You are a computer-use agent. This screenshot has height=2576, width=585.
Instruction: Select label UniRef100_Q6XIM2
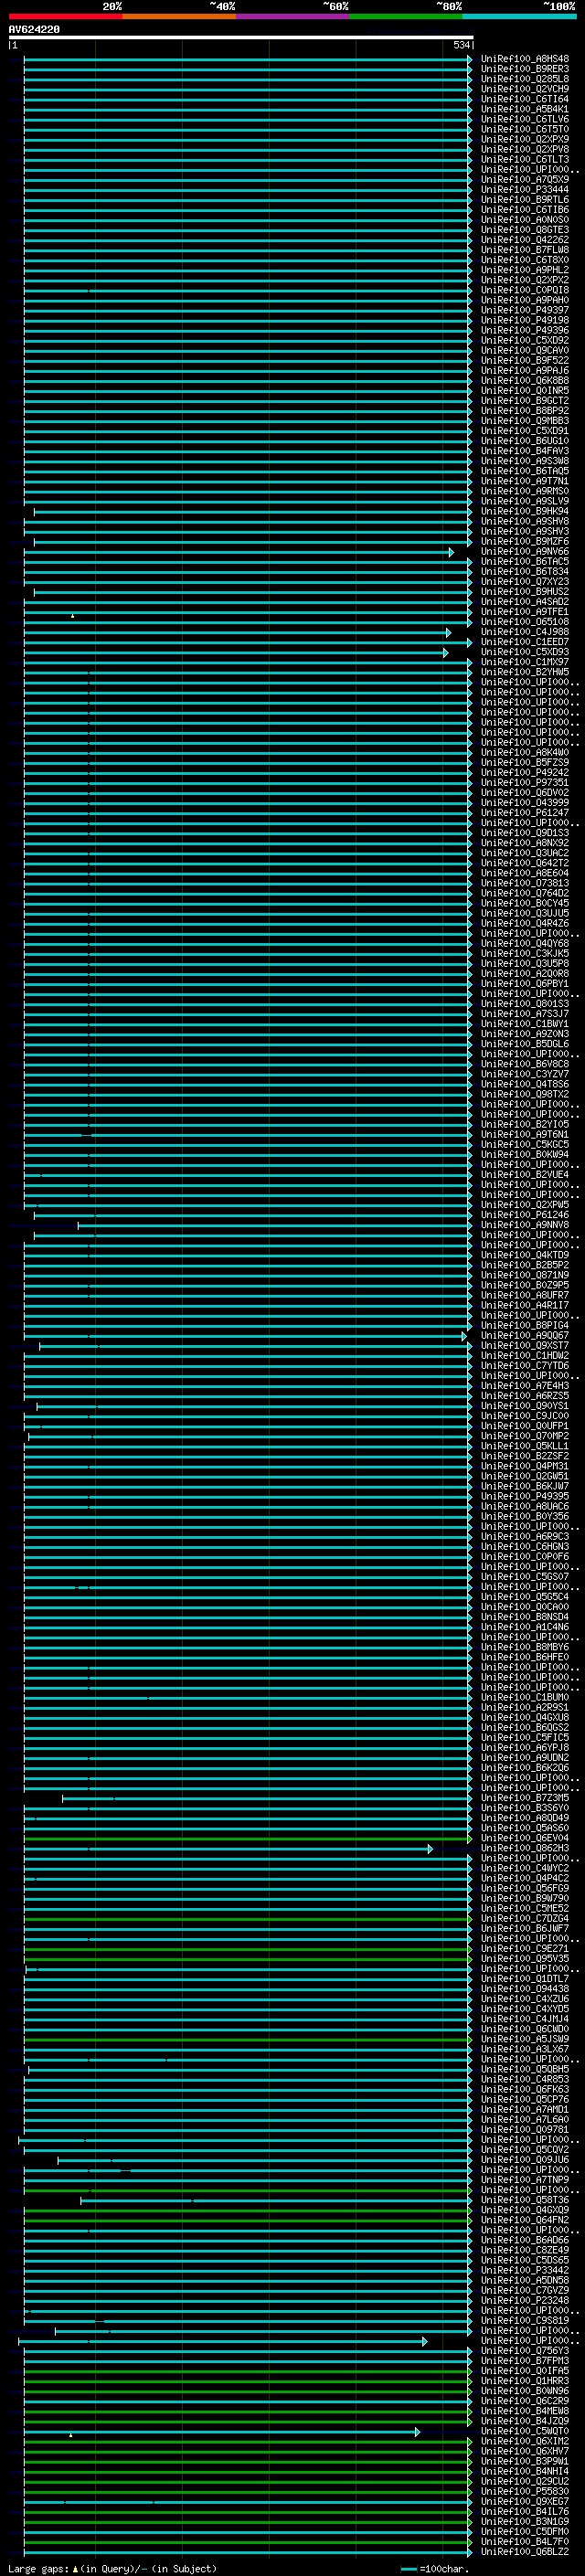525,2441
